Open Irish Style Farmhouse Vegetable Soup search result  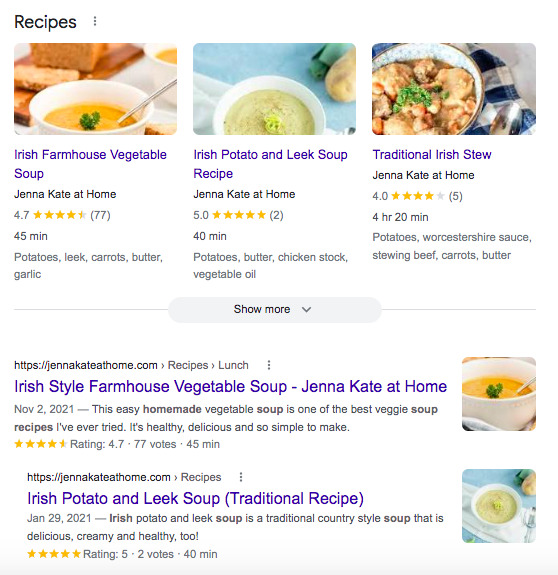pyautogui.click(x=231, y=387)
